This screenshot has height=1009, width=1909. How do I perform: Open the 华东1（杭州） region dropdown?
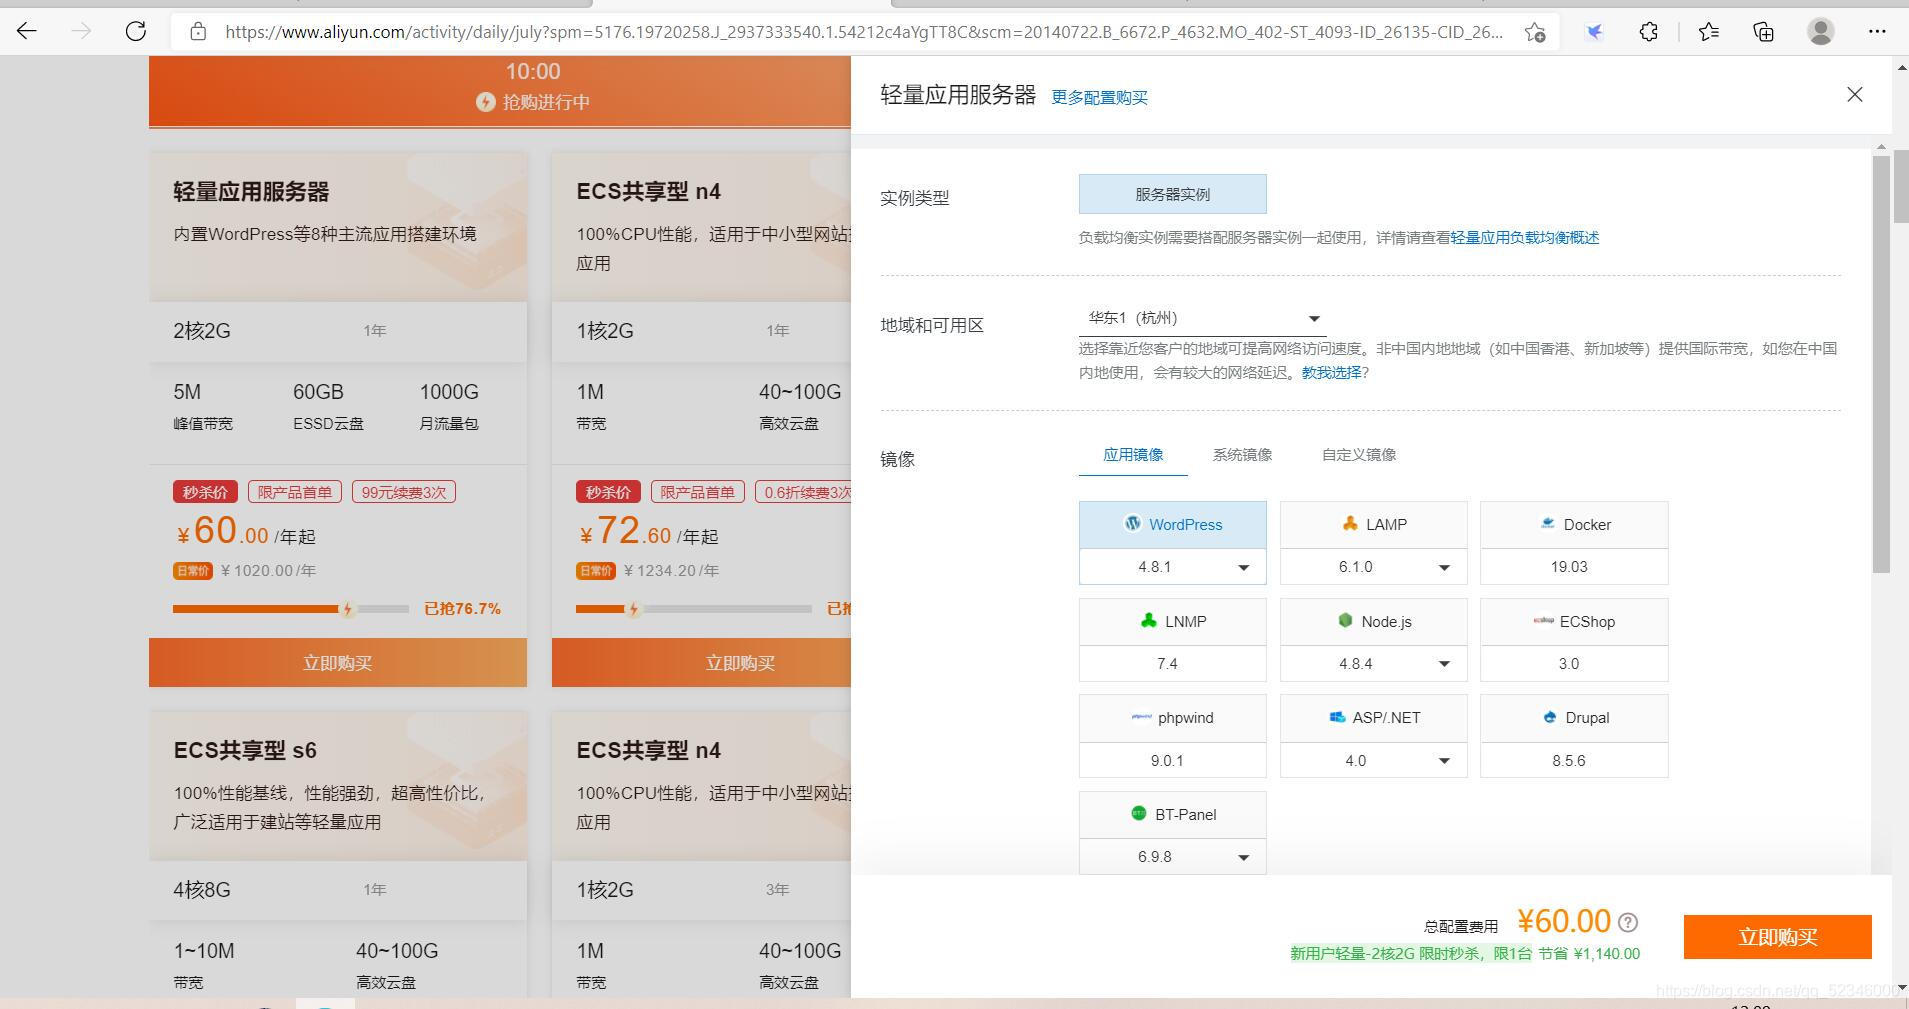(1203, 318)
